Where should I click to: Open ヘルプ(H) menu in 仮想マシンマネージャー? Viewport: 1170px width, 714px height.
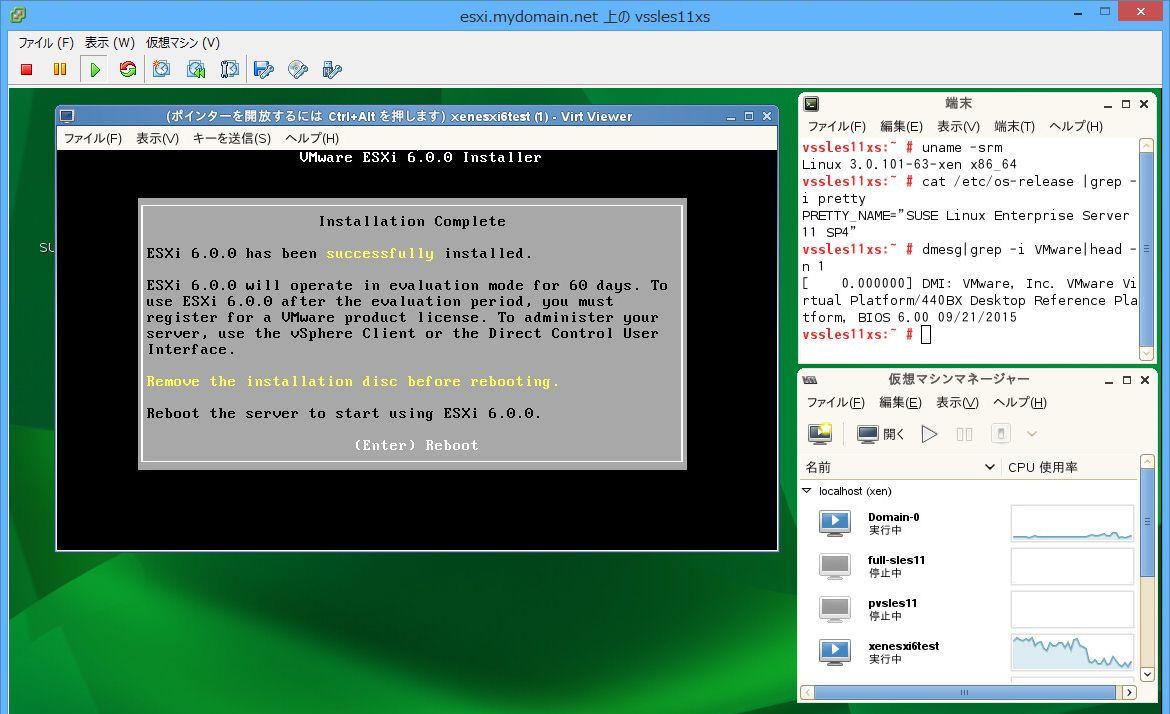pyautogui.click(x=1019, y=402)
